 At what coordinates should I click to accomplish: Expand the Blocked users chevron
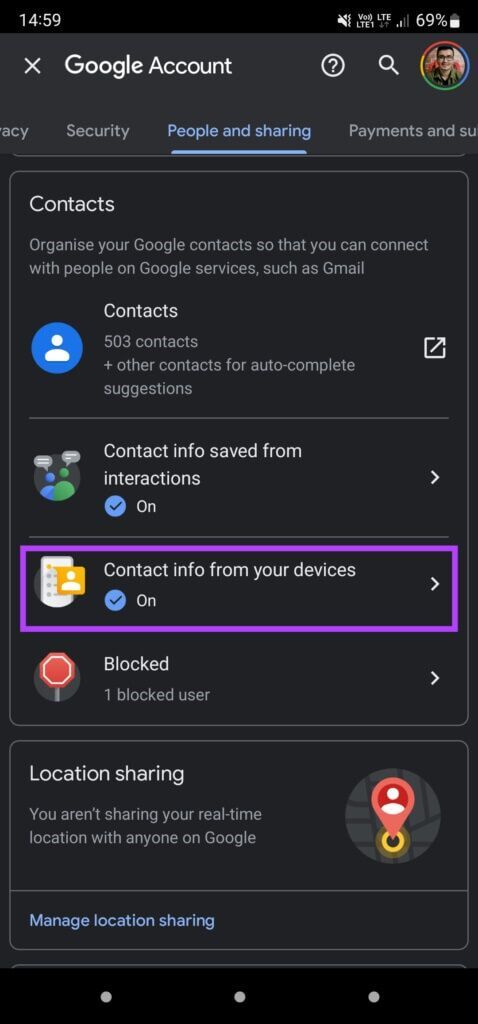coord(435,678)
